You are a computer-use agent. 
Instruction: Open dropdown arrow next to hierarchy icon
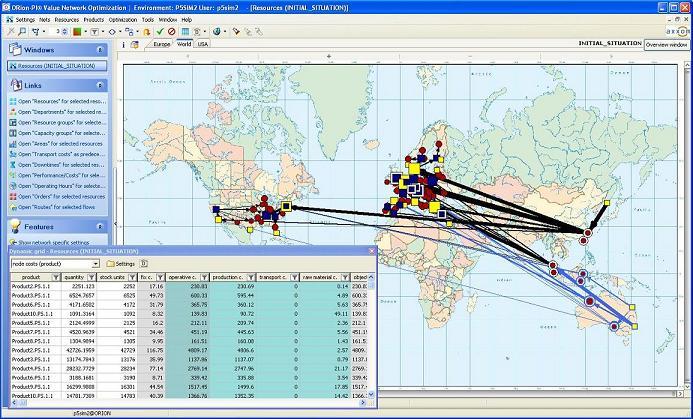(x=137, y=32)
